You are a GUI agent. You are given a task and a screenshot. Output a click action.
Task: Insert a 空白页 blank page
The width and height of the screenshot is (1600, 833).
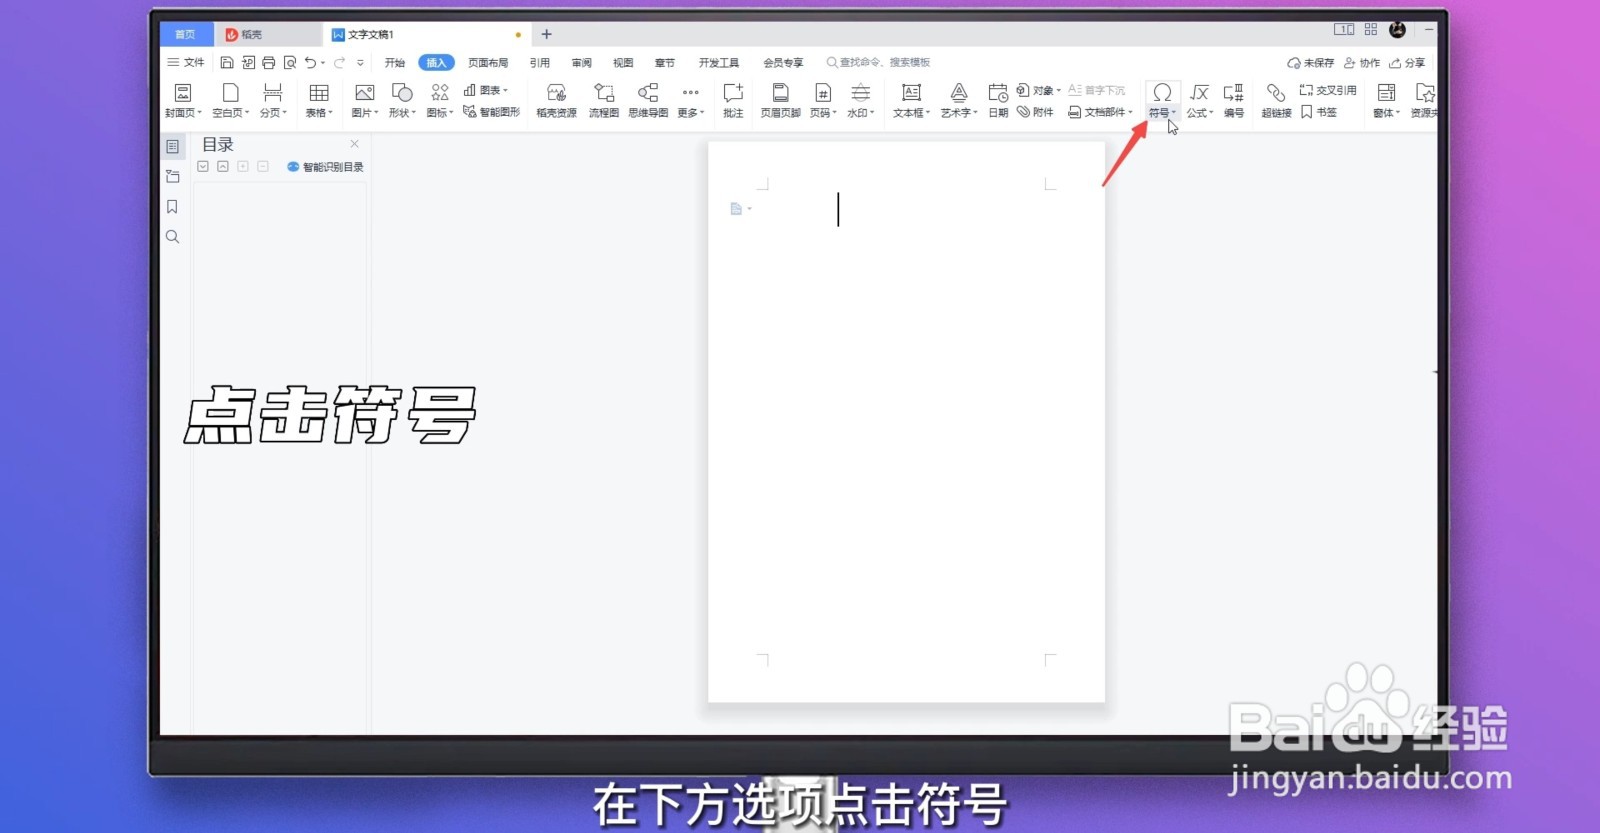(x=230, y=100)
